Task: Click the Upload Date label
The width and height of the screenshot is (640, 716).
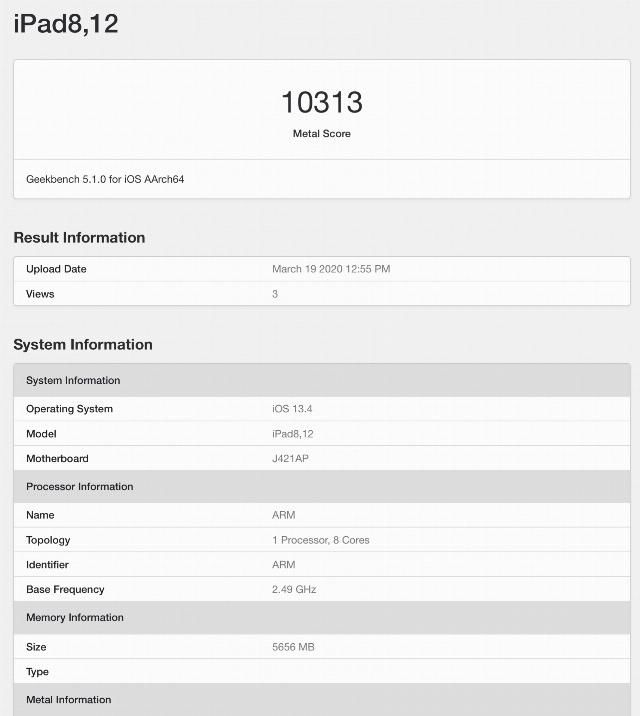Action: pos(56,269)
